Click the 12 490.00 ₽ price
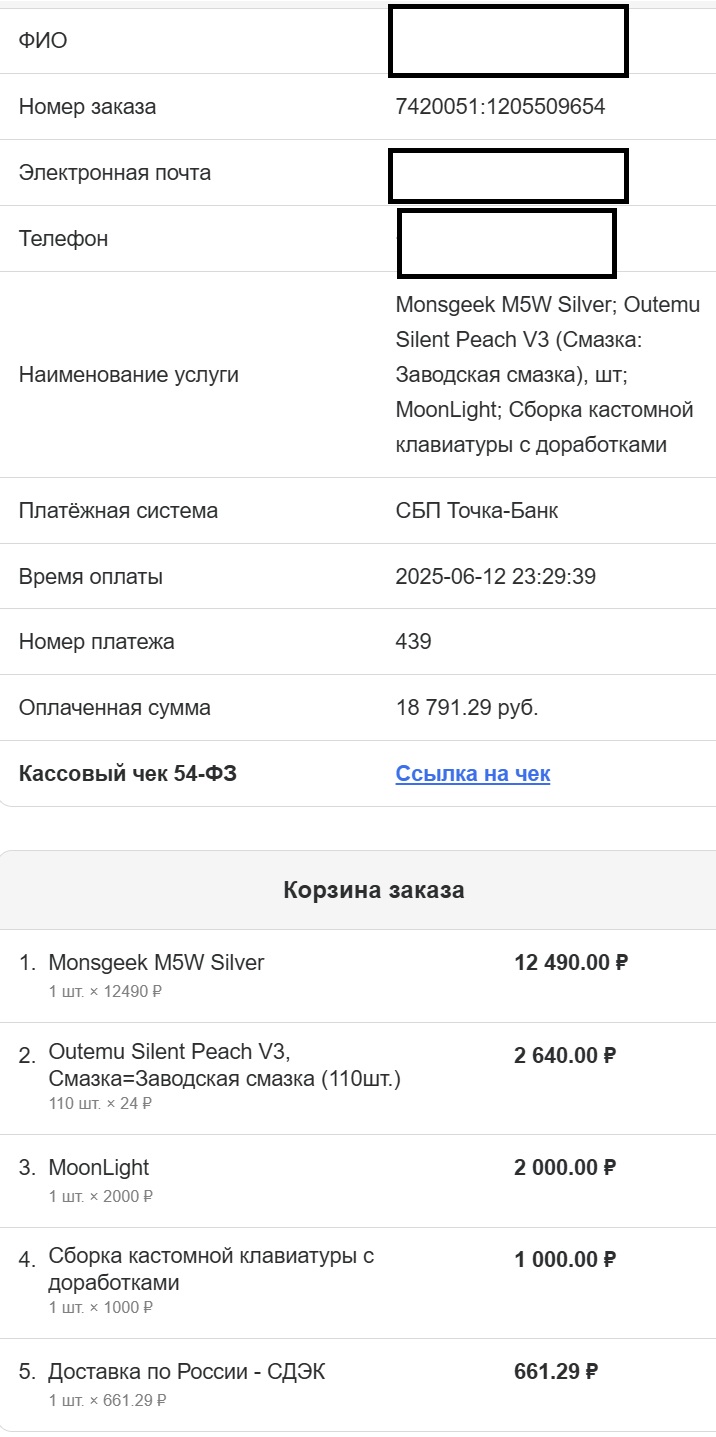This screenshot has height=1437, width=716. click(x=571, y=963)
